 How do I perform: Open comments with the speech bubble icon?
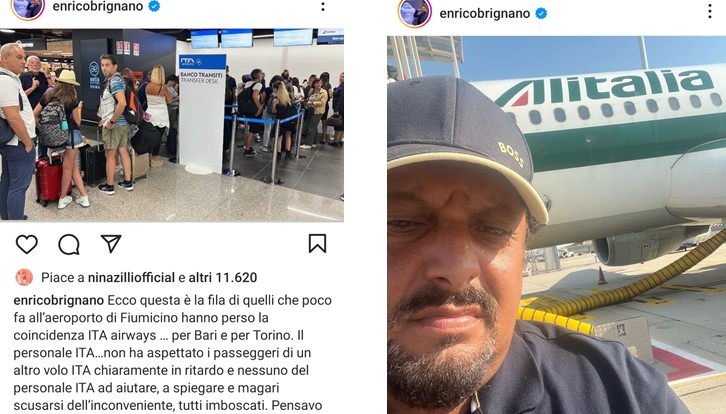69,245
